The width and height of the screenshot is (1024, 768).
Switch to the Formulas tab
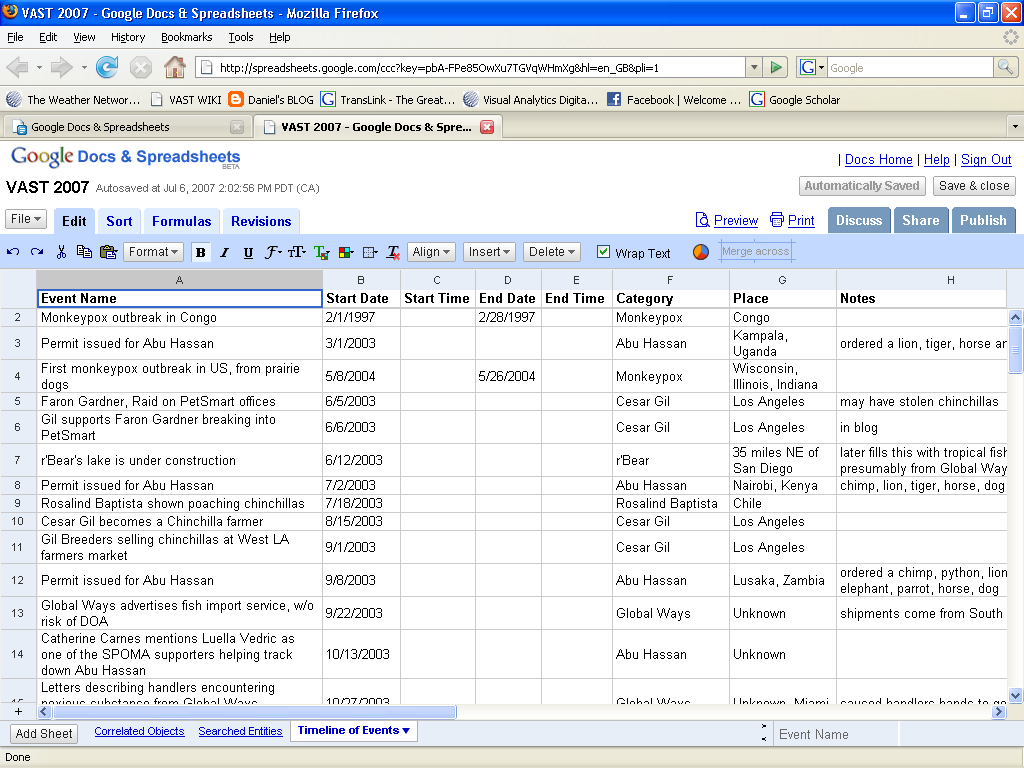182,221
